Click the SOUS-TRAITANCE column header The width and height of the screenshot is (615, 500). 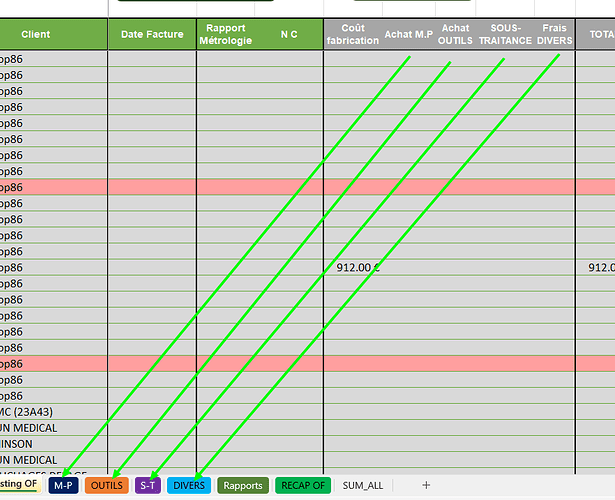[x=505, y=34]
